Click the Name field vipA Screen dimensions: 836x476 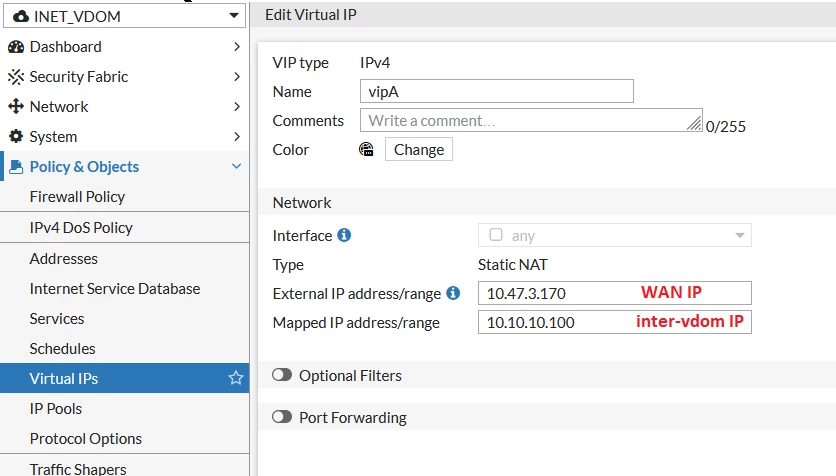click(x=497, y=91)
